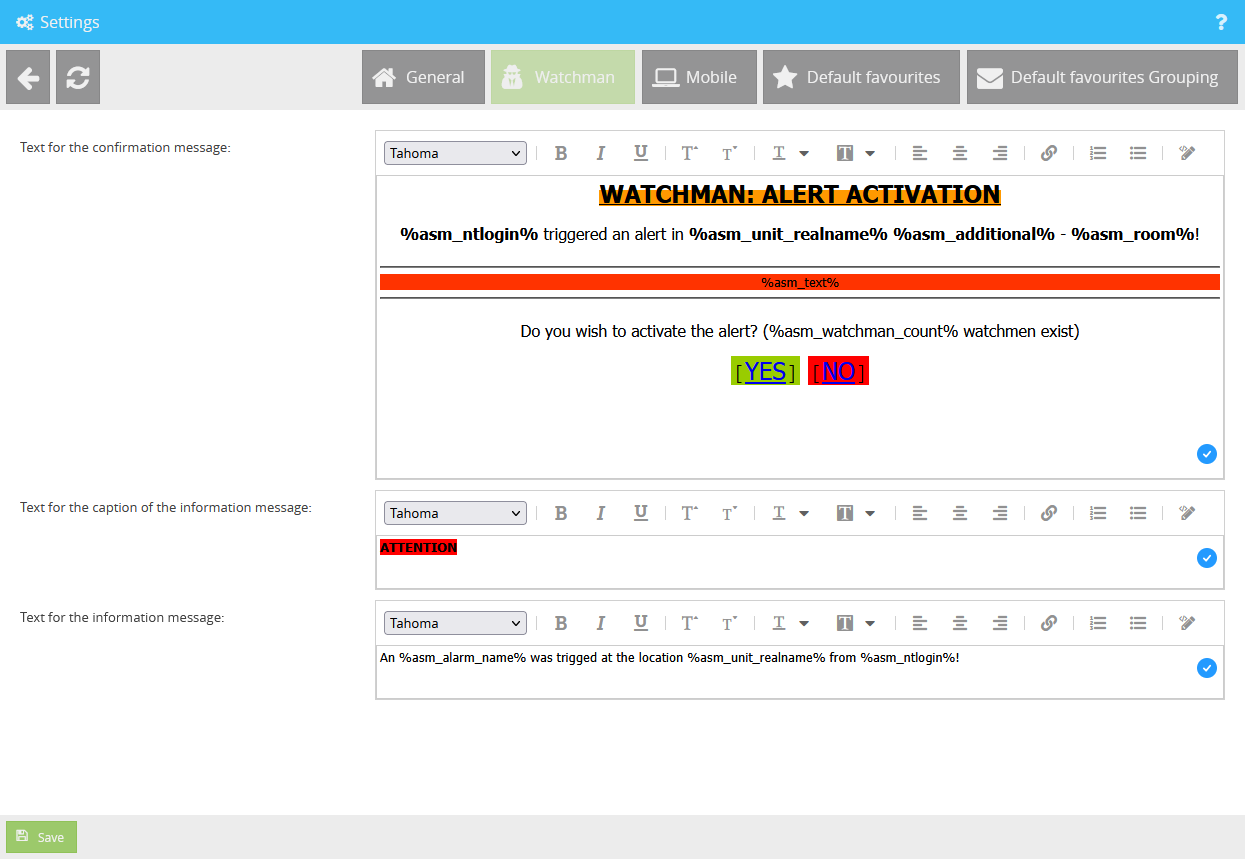The height and width of the screenshot is (859, 1245).
Task: Insert link in confirmation message editor
Action: click(1049, 153)
